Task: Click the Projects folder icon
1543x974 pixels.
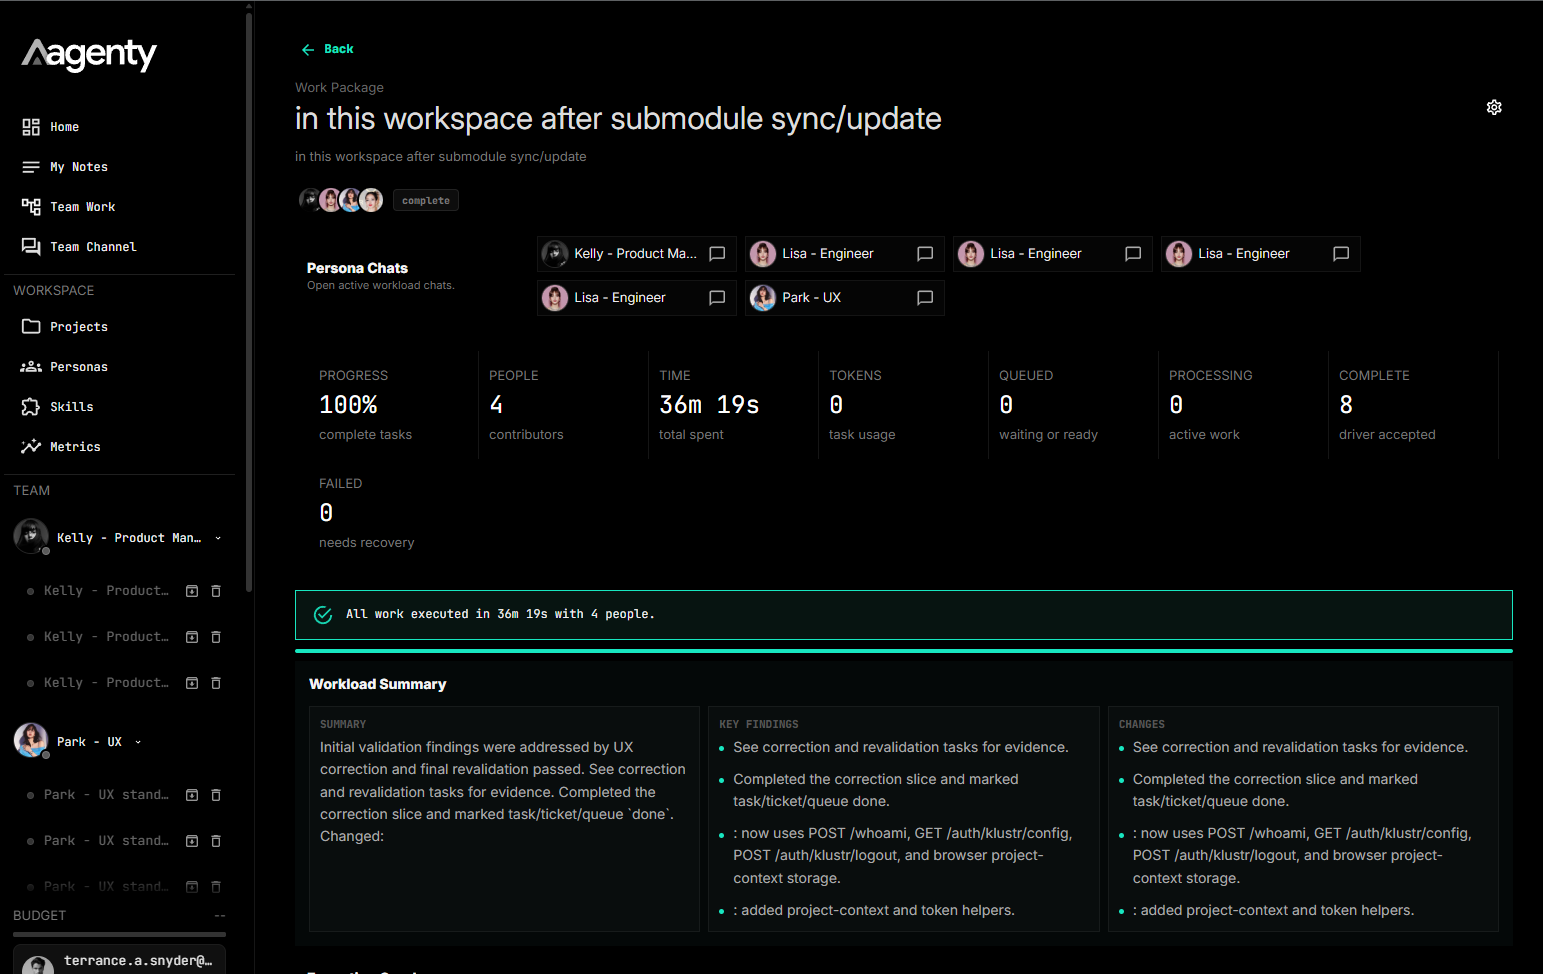Action: (x=31, y=327)
